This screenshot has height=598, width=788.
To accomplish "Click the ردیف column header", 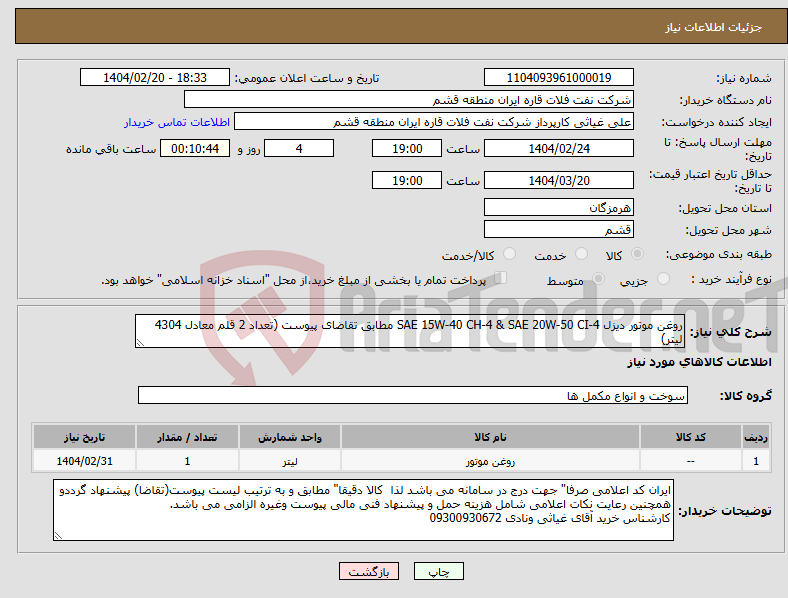I will [756, 437].
